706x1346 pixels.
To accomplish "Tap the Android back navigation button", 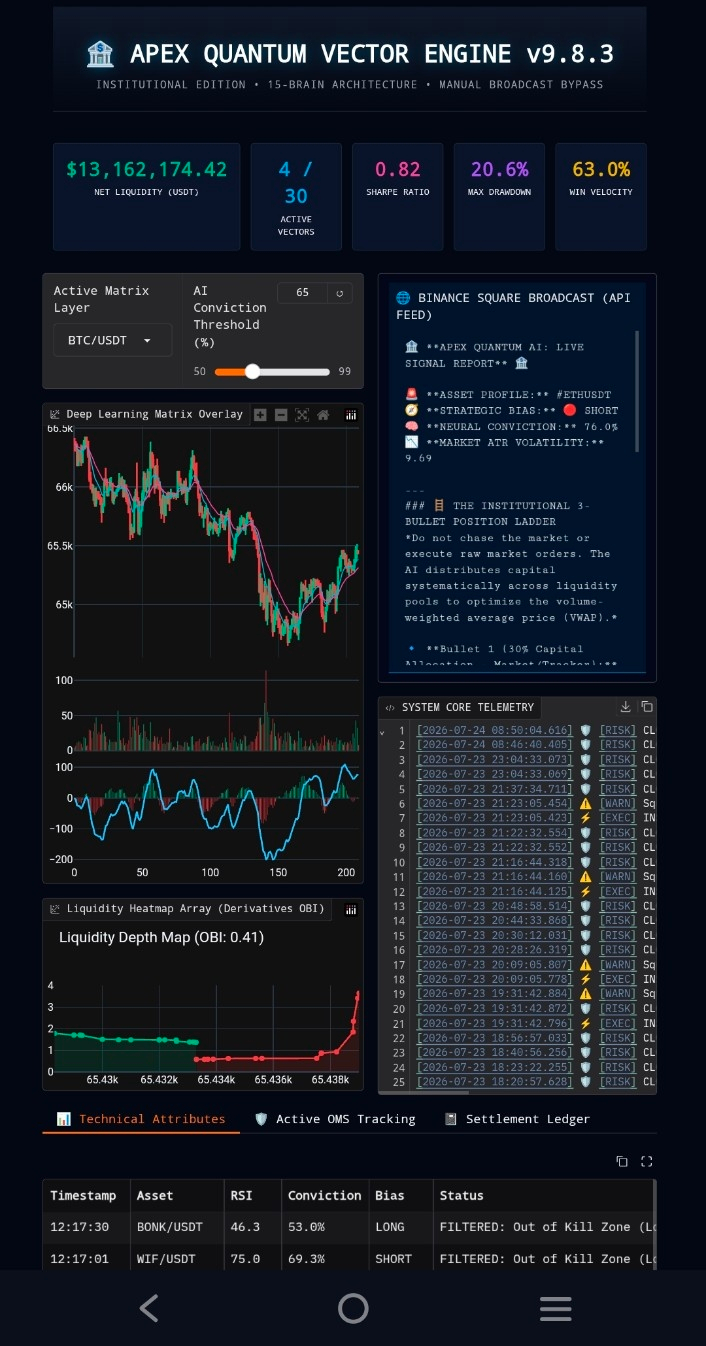I will (x=149, y=1308).
